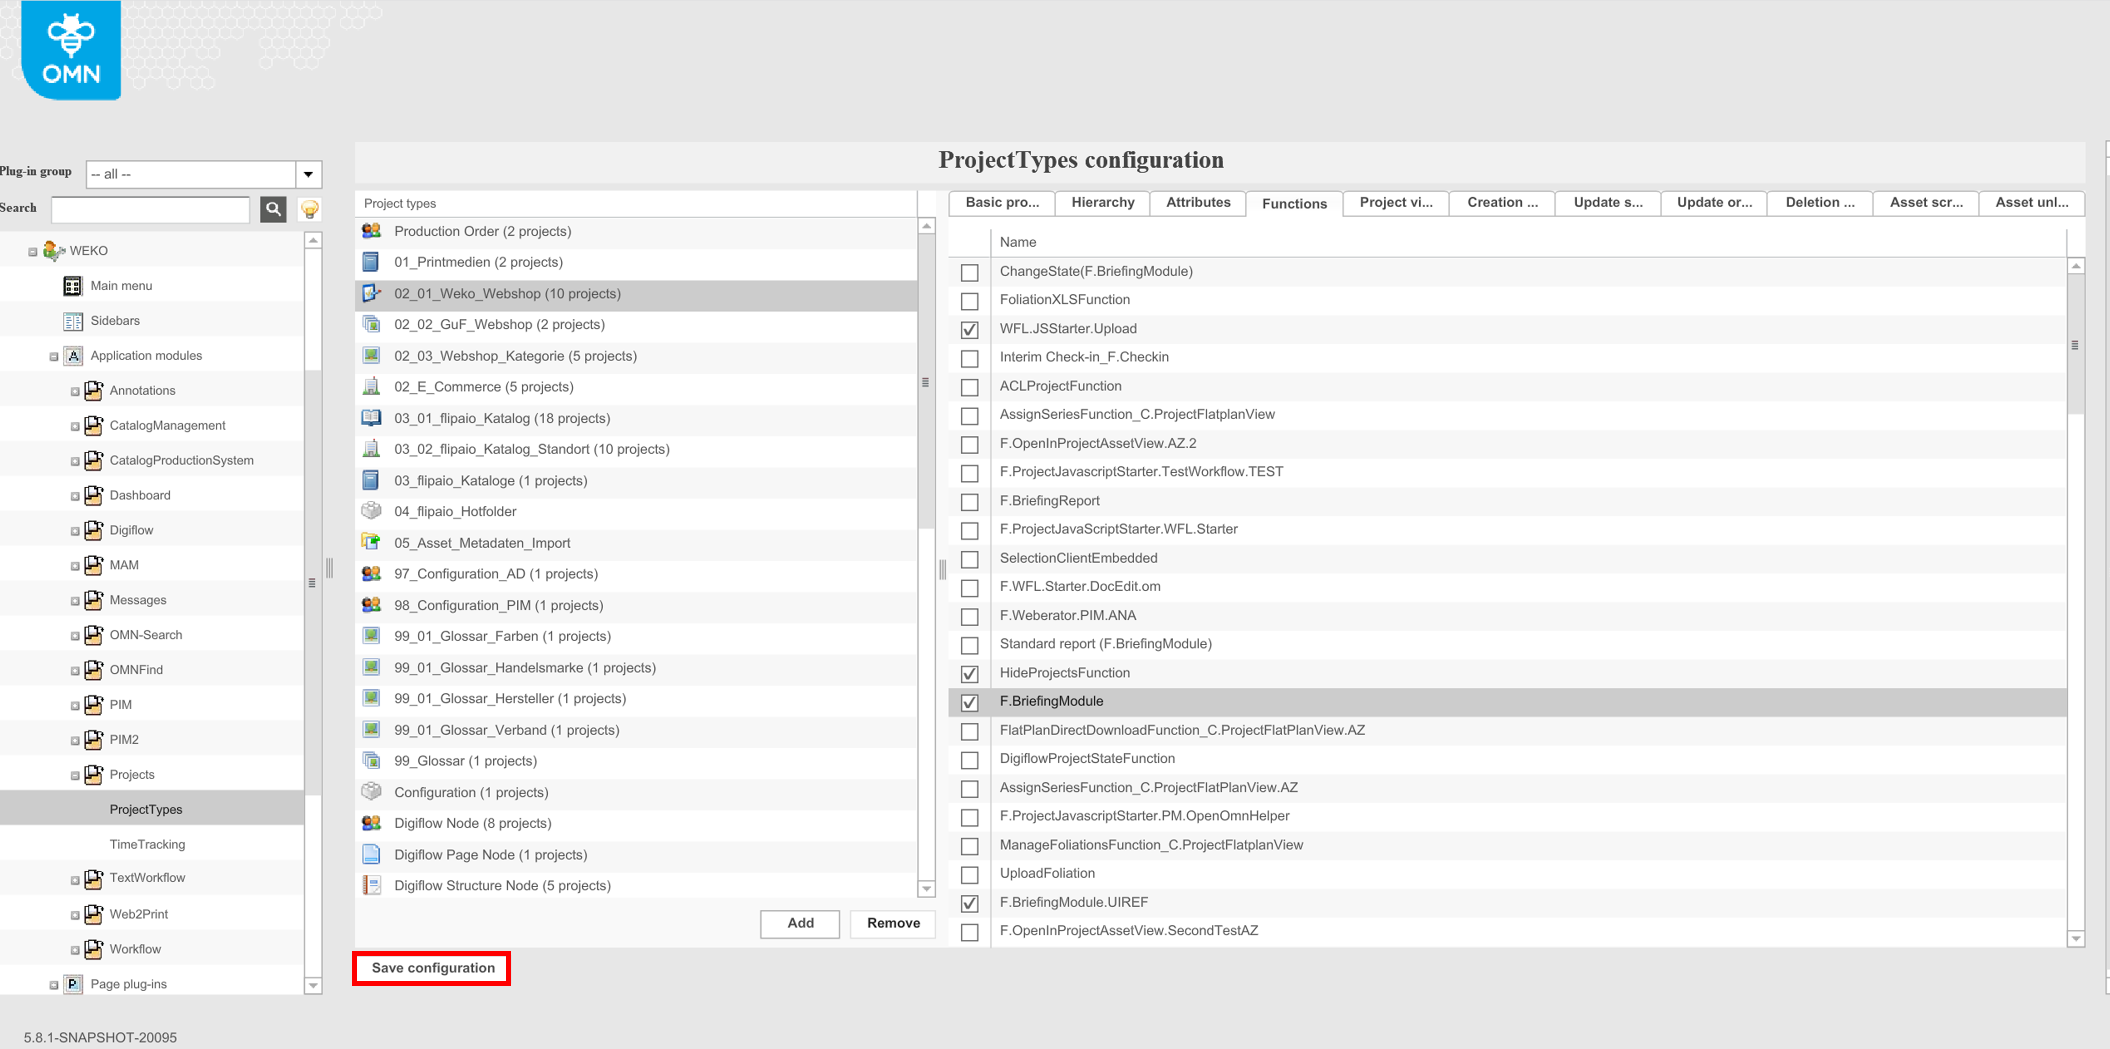Expand the PIM tree node
2110x1049 pixels.
coord(75,706)
